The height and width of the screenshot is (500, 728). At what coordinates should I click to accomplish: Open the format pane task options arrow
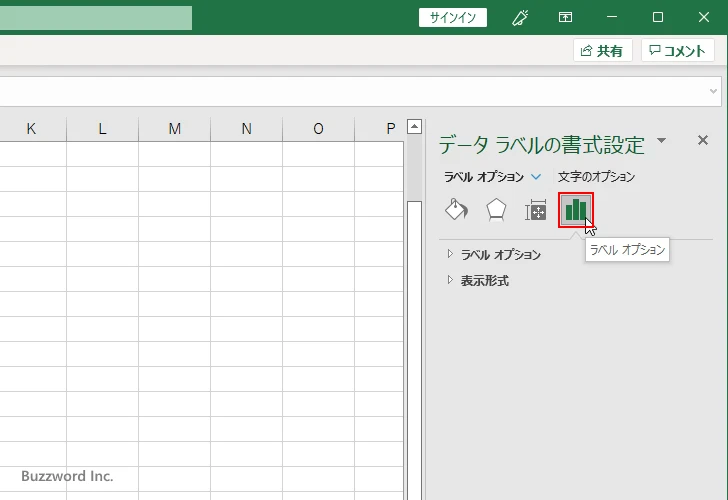(x=662, y=140)
